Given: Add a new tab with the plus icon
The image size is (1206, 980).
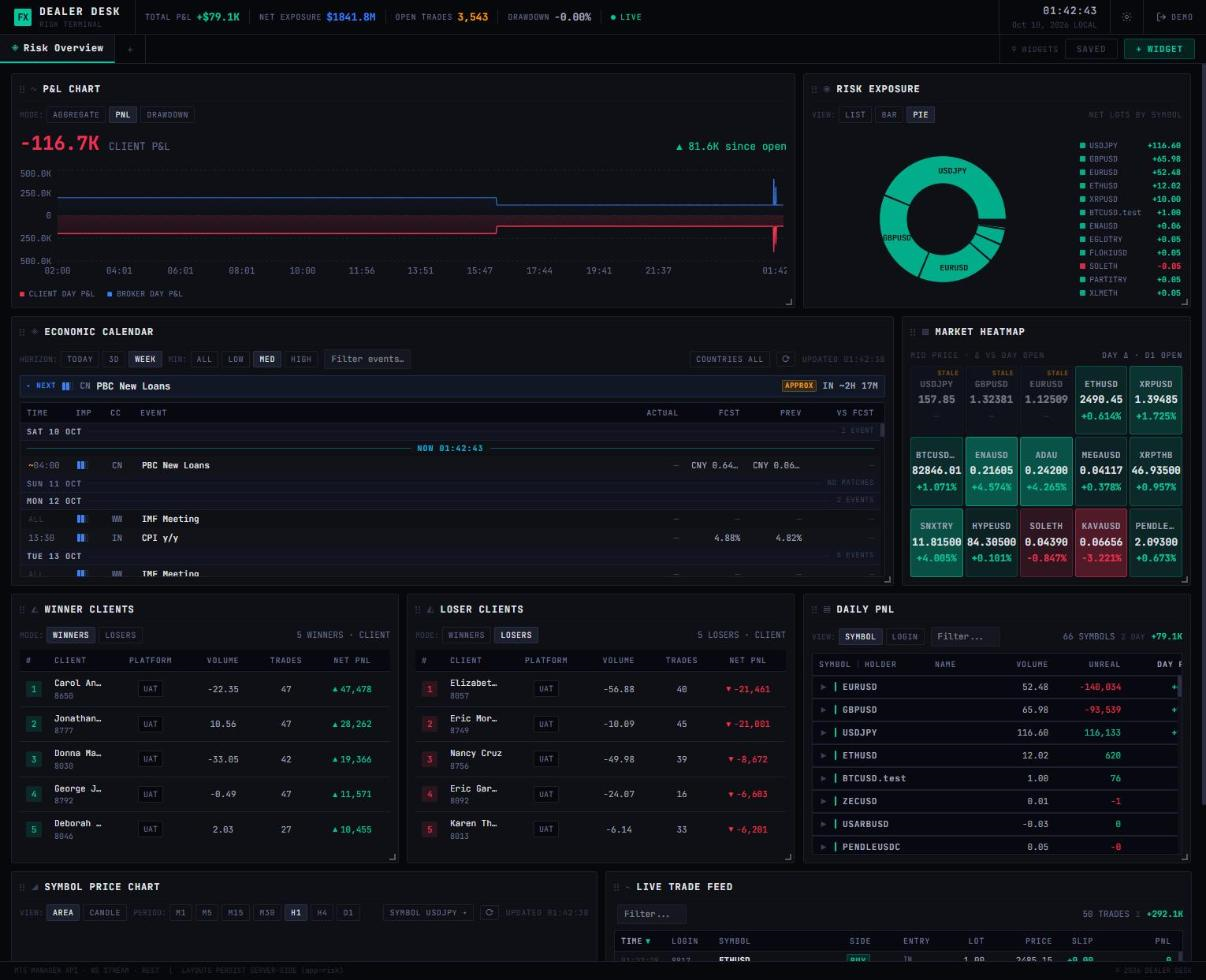Looking at the screenshot, I should [x=129, y=49].
